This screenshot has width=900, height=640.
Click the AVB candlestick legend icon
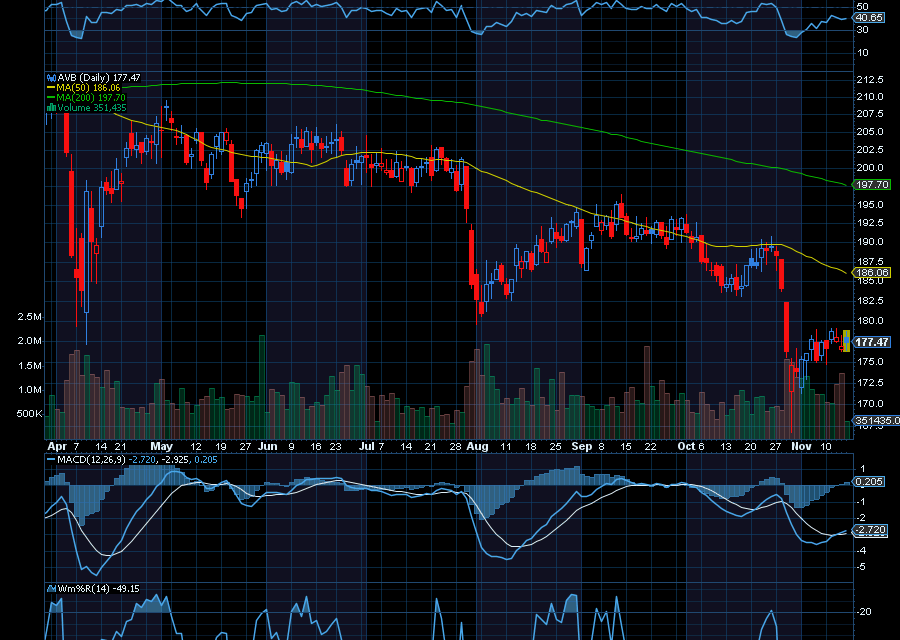coord(52,77)
